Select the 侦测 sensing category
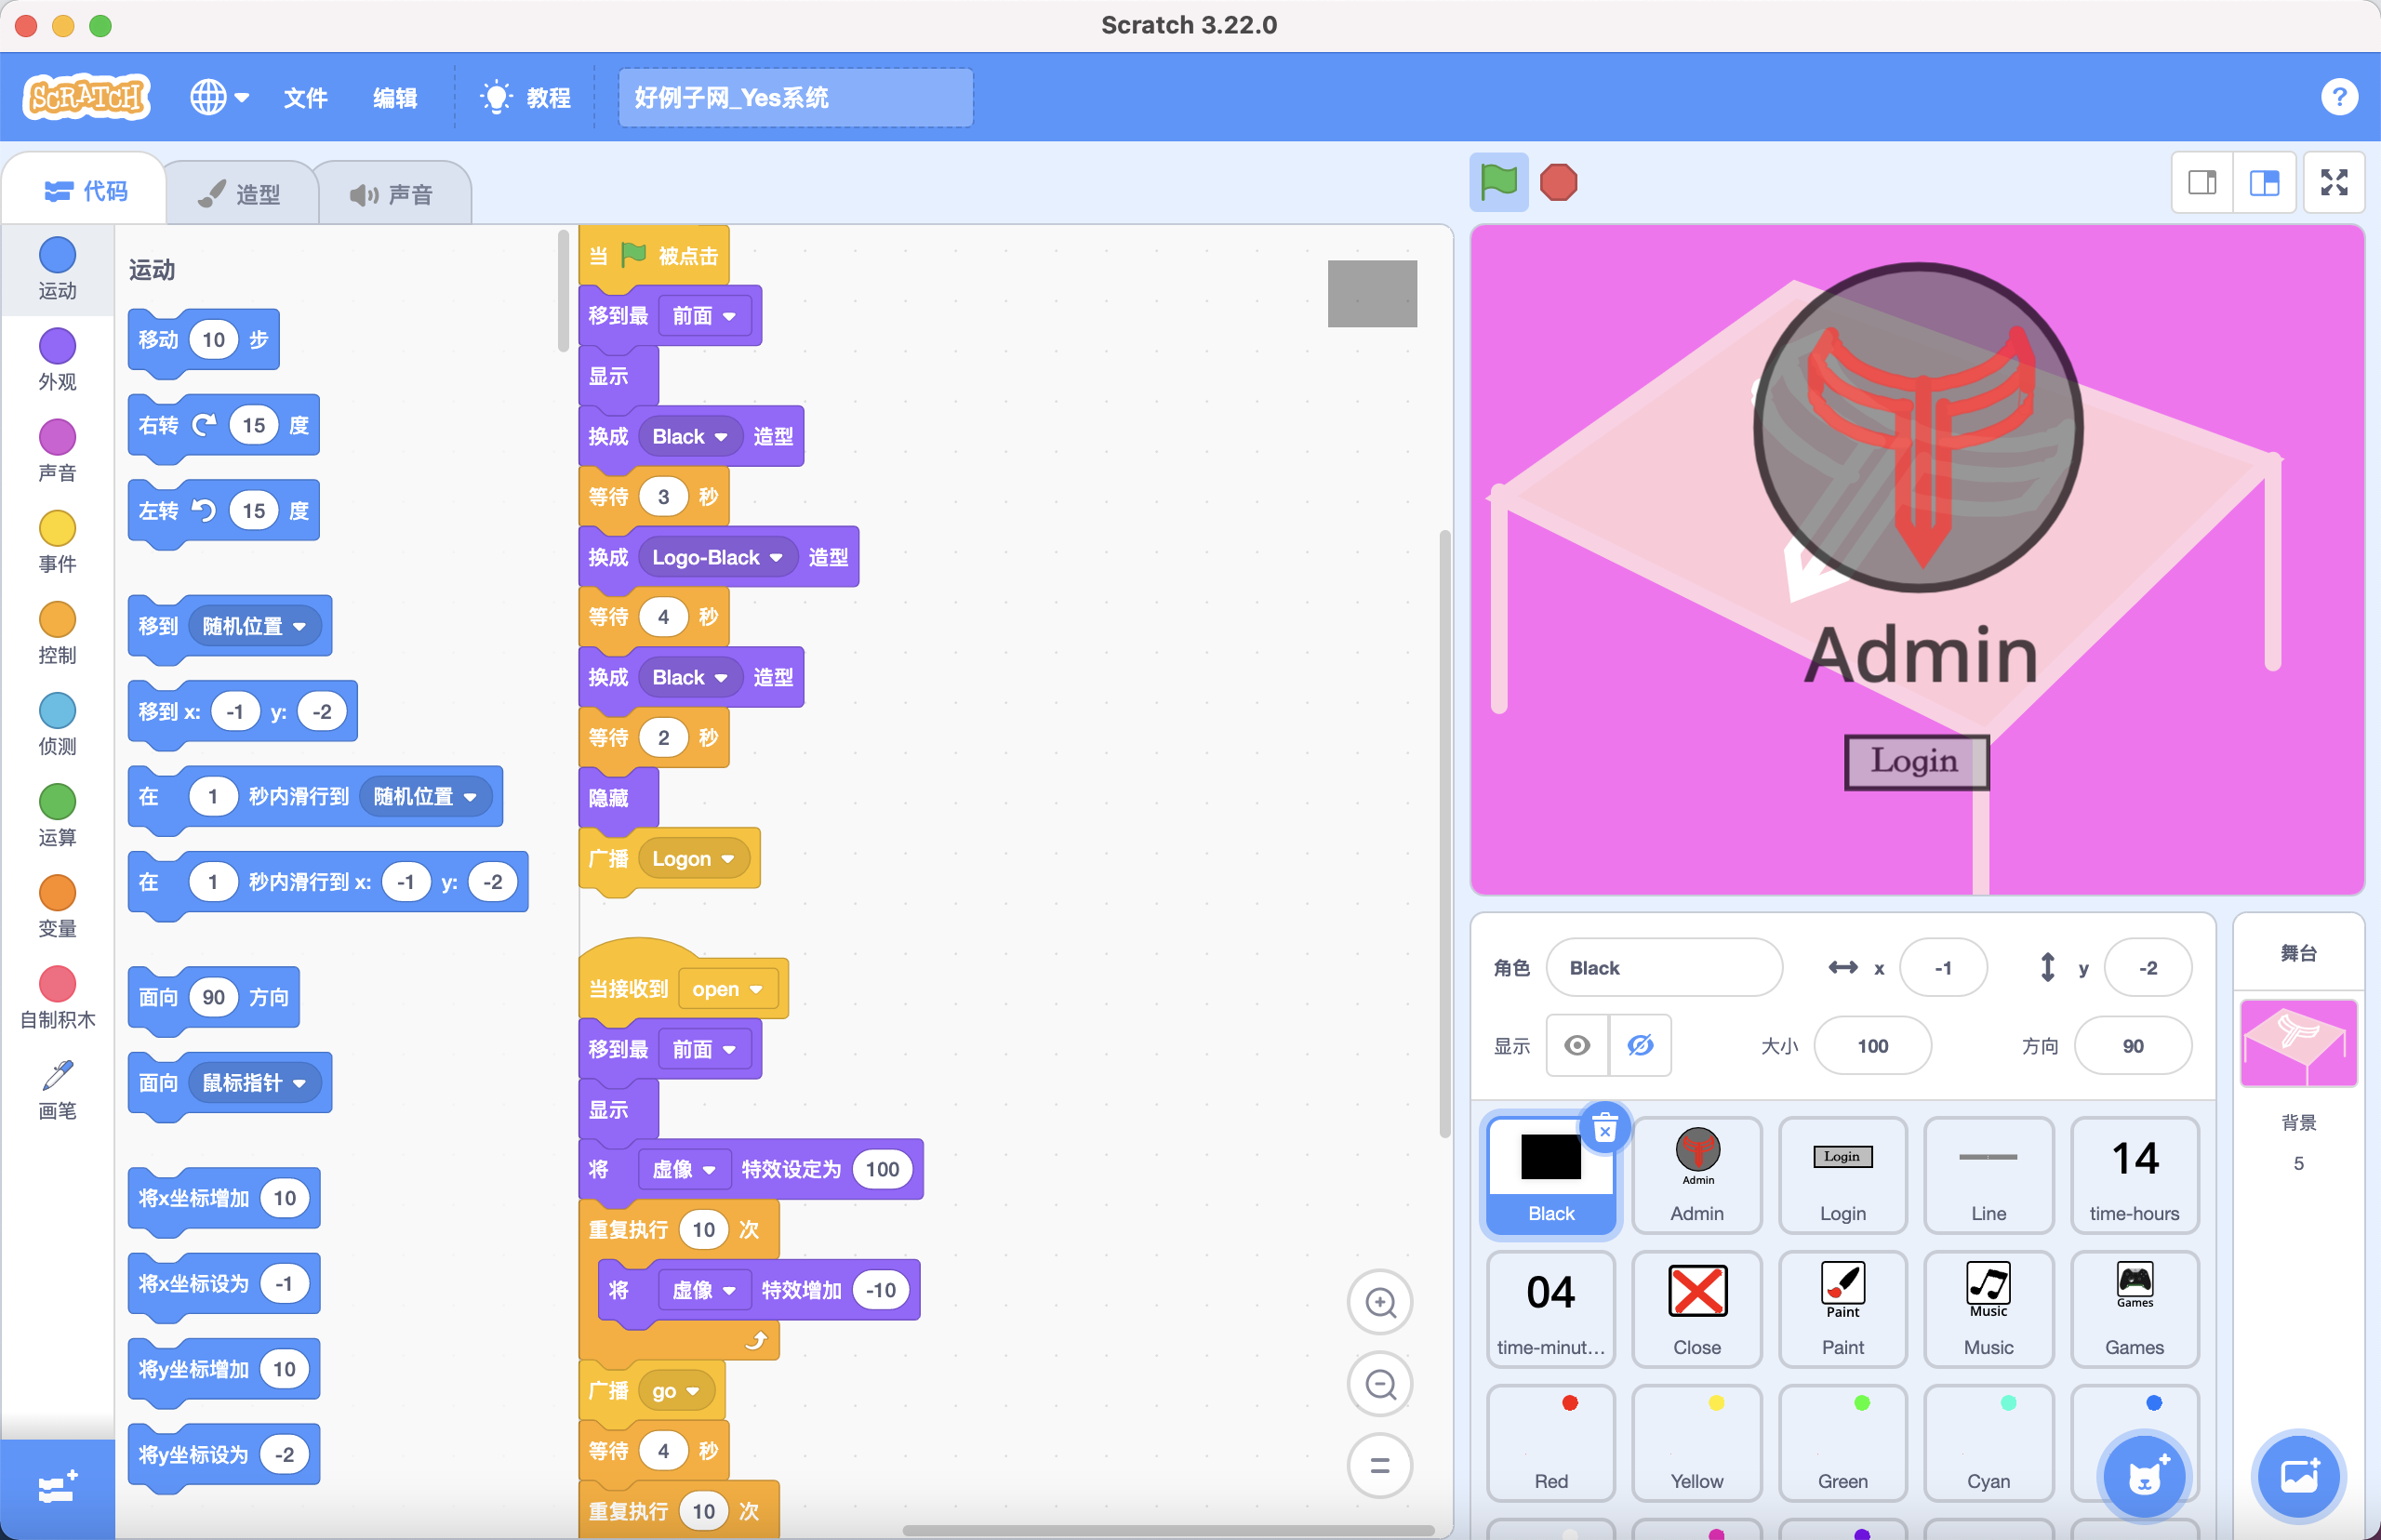This screenshot has width=2381, height=1540. [x=57, y=724]
